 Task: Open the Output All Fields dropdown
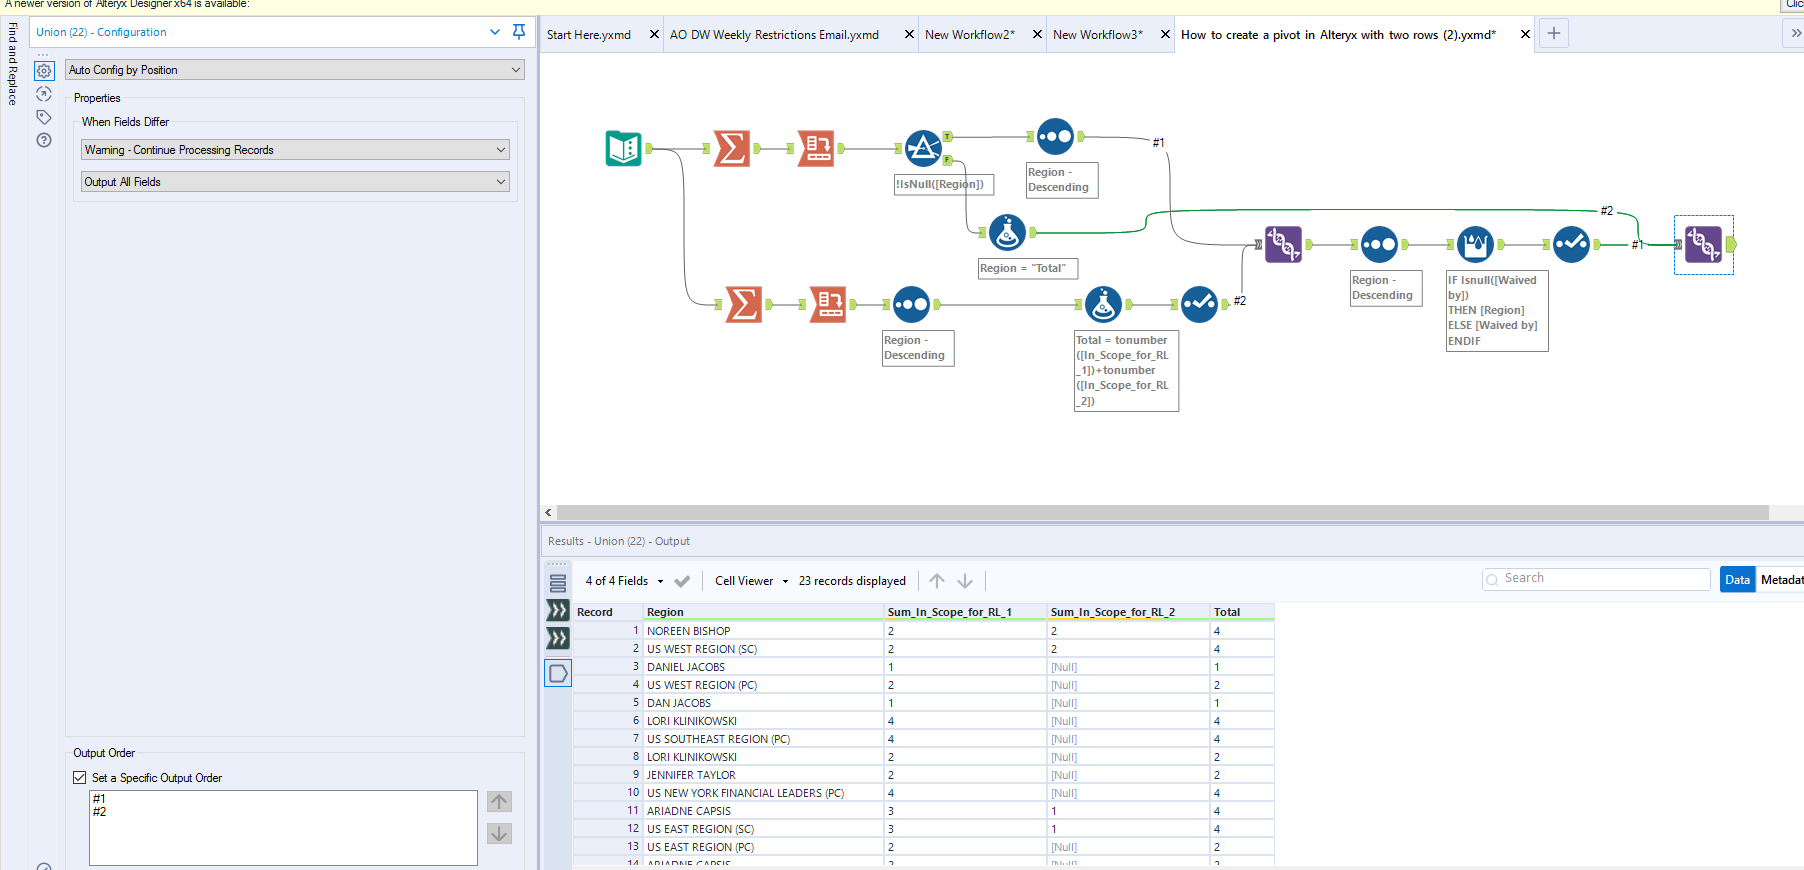pyautogui.click(x=295, y=182)
